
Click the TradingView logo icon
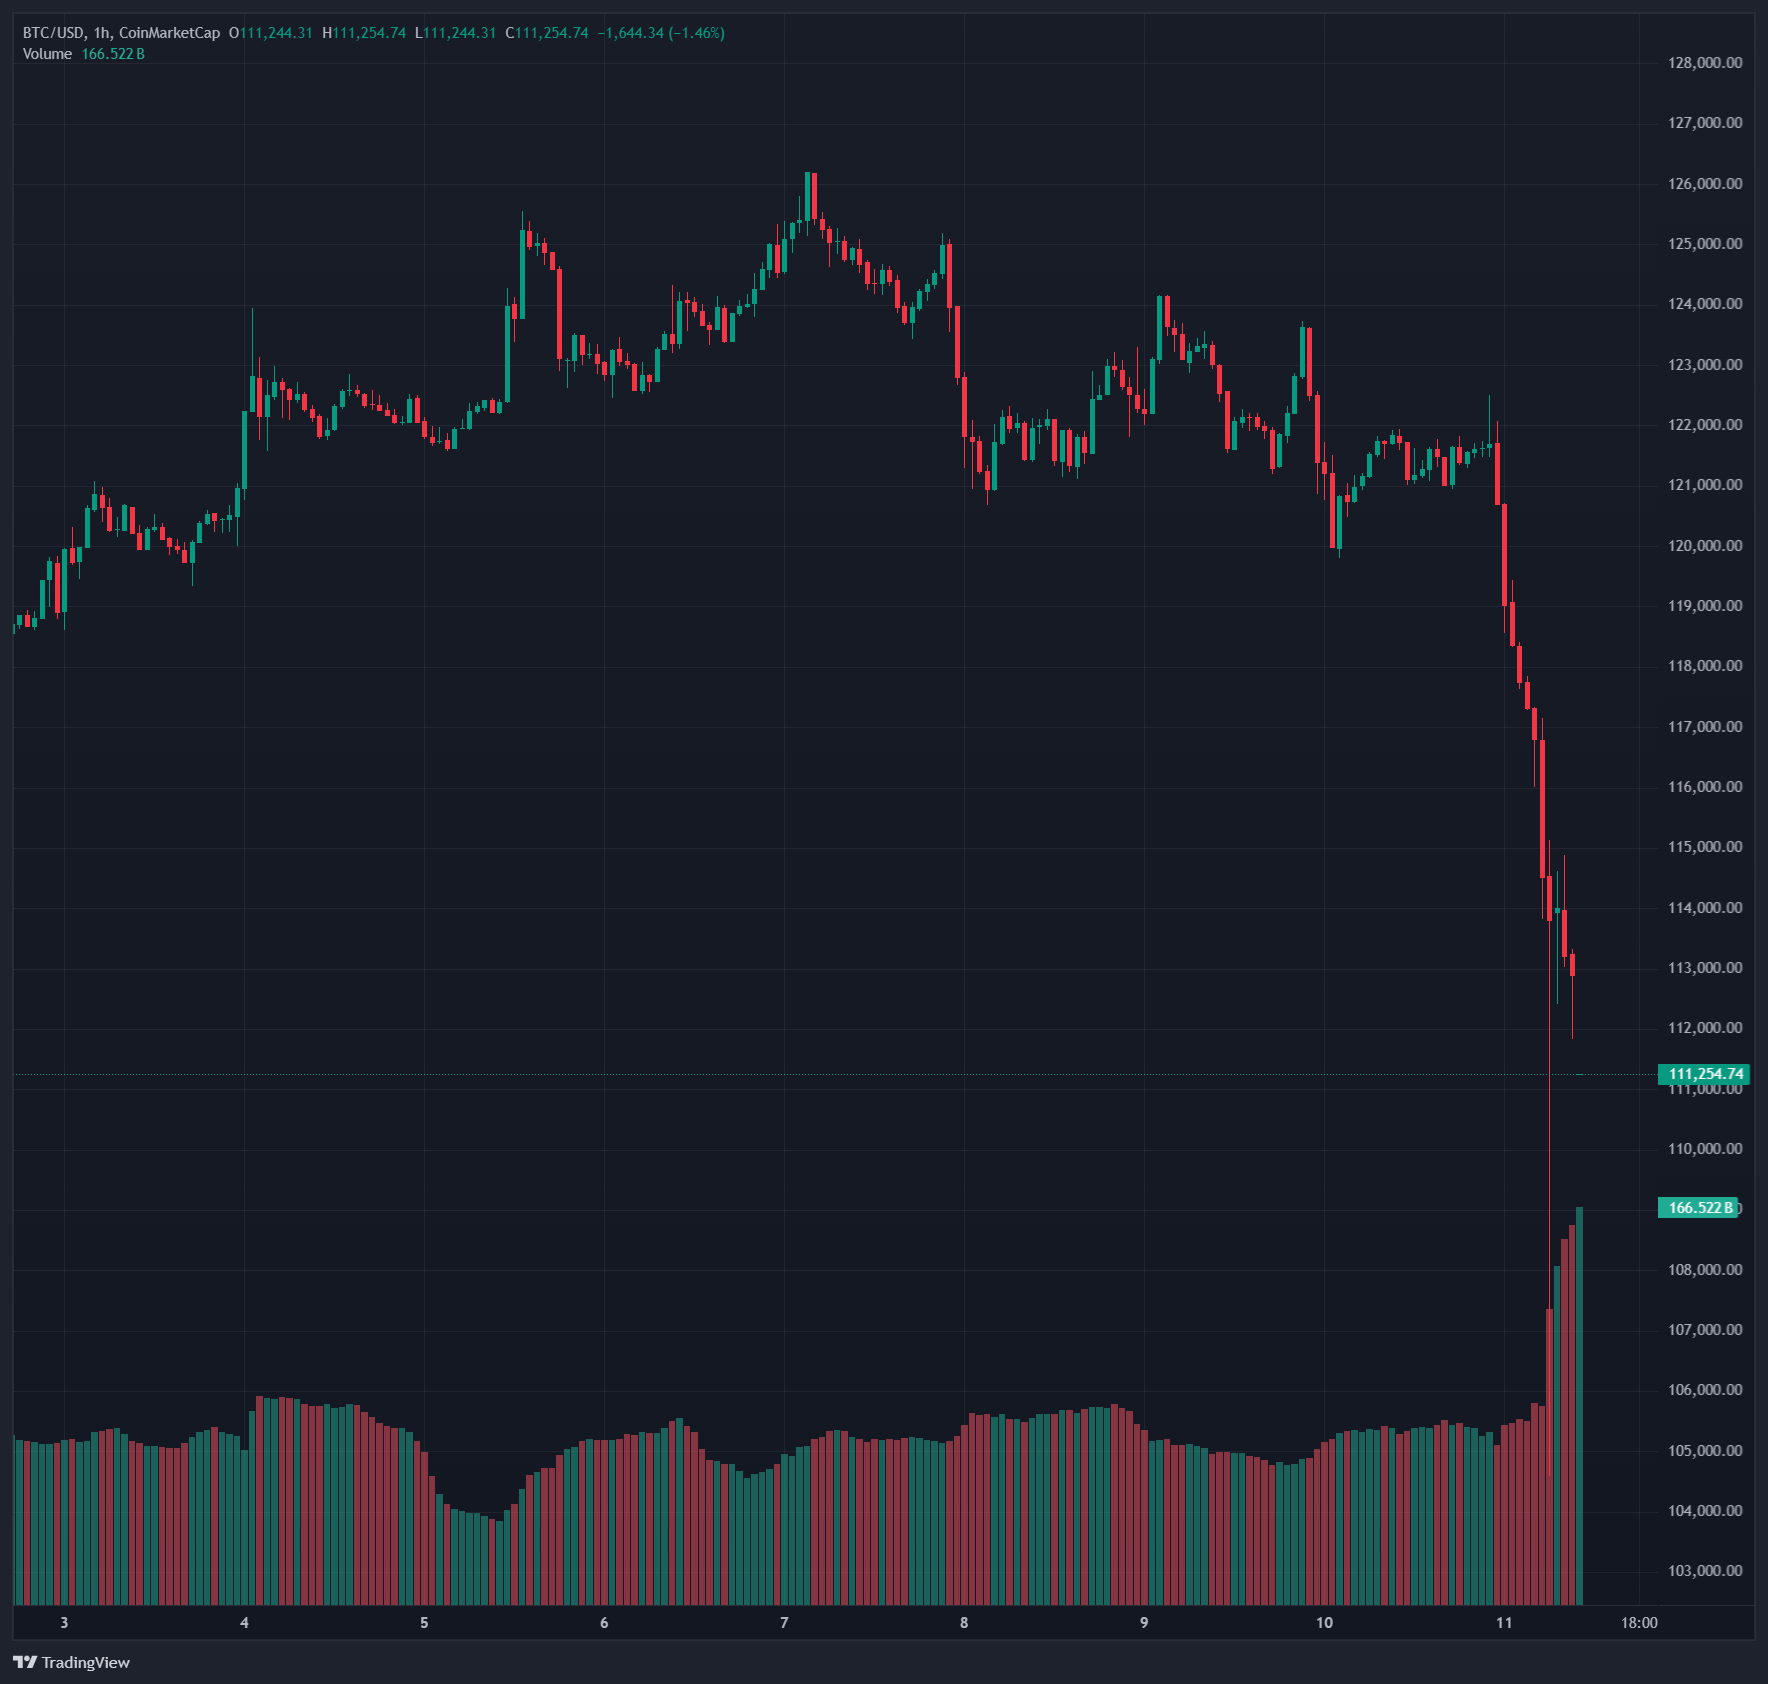[x=25, y=1662]
